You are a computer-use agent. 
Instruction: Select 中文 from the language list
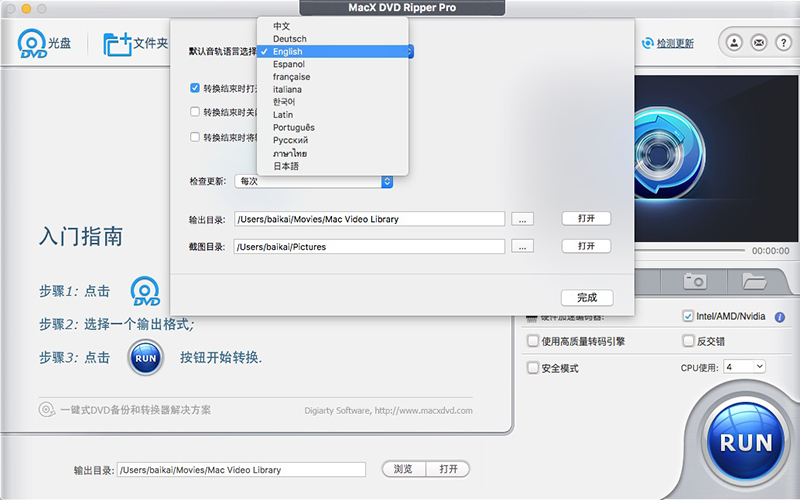pyautogui.click(x=333, y=26)
